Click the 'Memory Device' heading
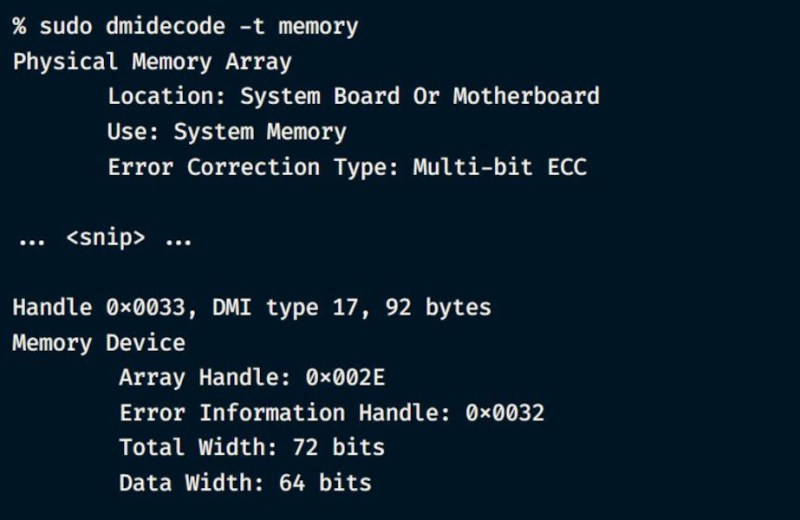The height and width of the screenshot is (520, 800). [x=99, y=343]
